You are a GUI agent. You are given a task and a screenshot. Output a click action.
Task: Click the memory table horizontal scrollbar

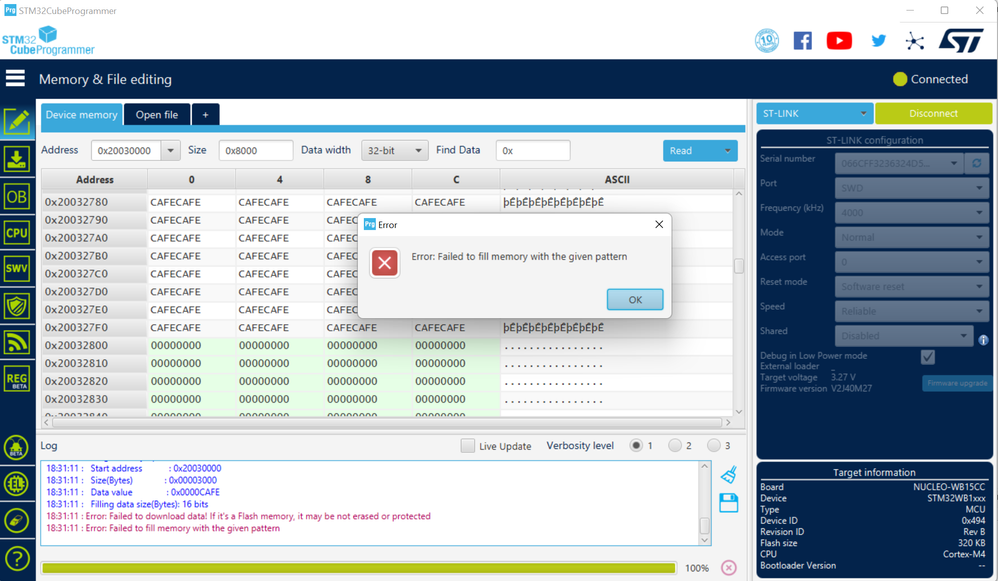388,422
